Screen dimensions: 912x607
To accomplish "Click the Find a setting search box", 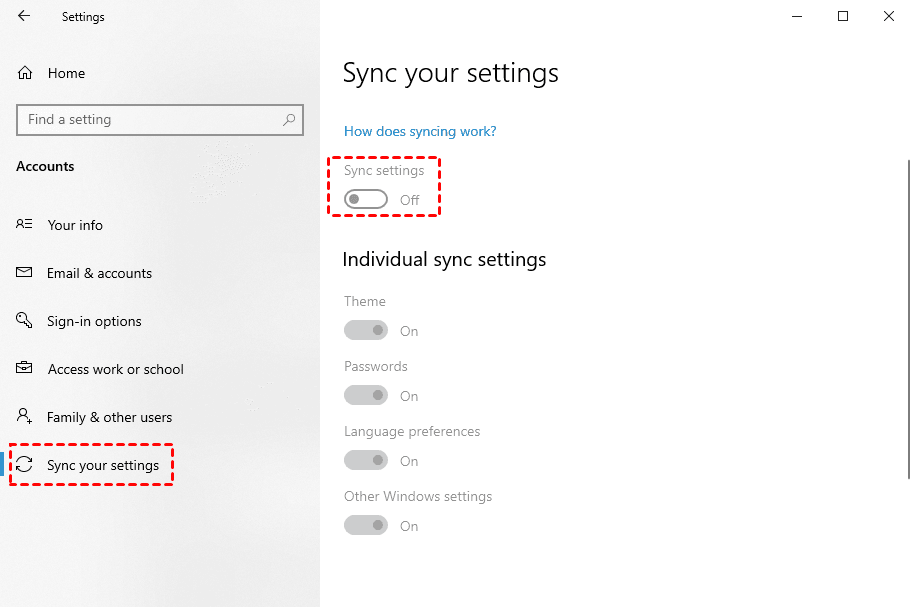I will pos(150,120).
